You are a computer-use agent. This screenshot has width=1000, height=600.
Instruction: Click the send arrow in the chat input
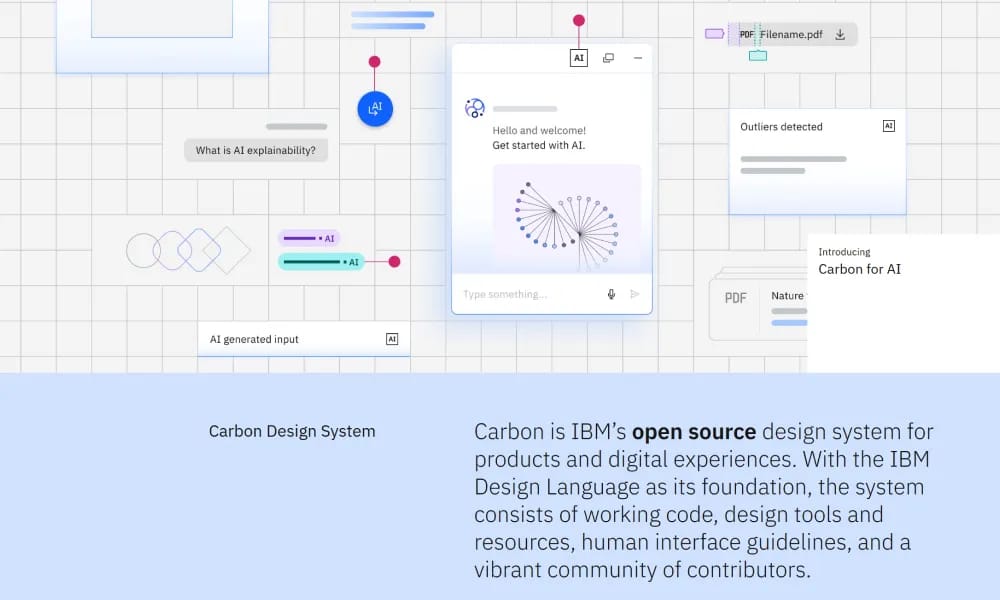pyautogui.click(x=635, y=294)
